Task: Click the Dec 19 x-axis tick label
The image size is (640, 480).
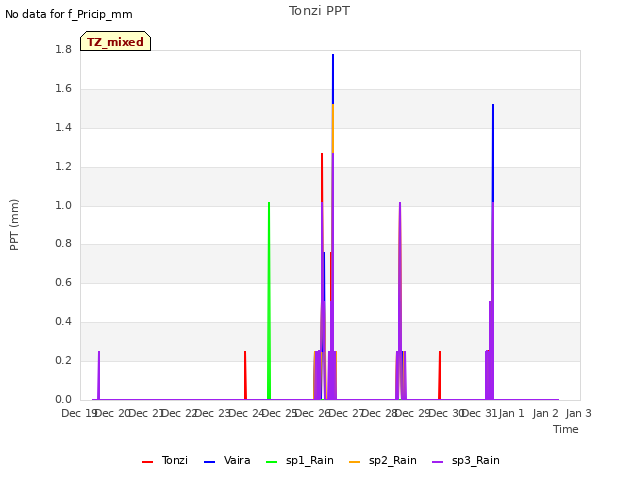Action: [x=78, y=413]
